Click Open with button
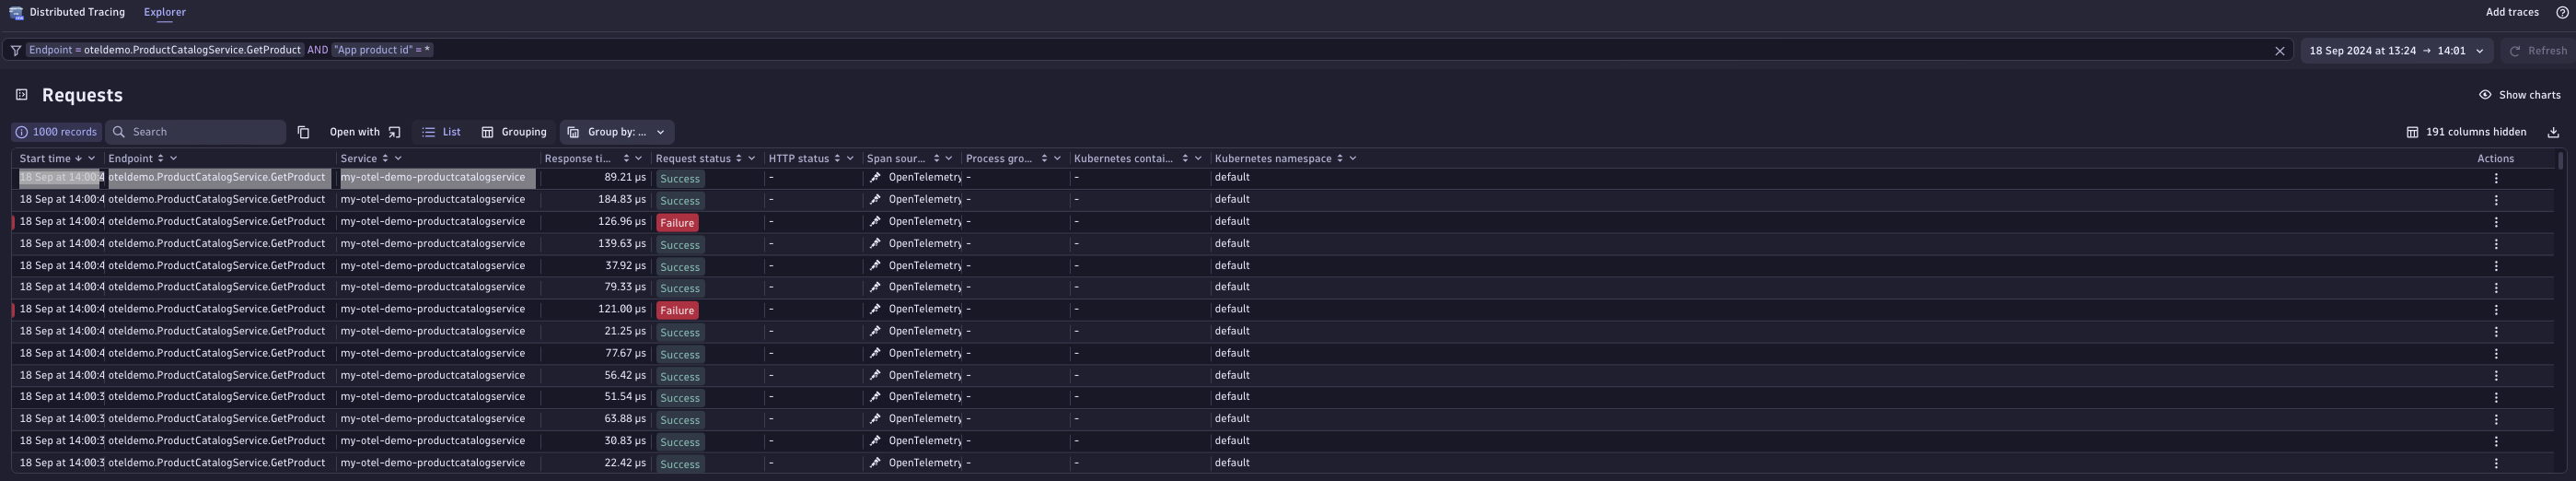The width and height of the screenshot is (2576, 481). pyautogui.click(x=365, y=132)
